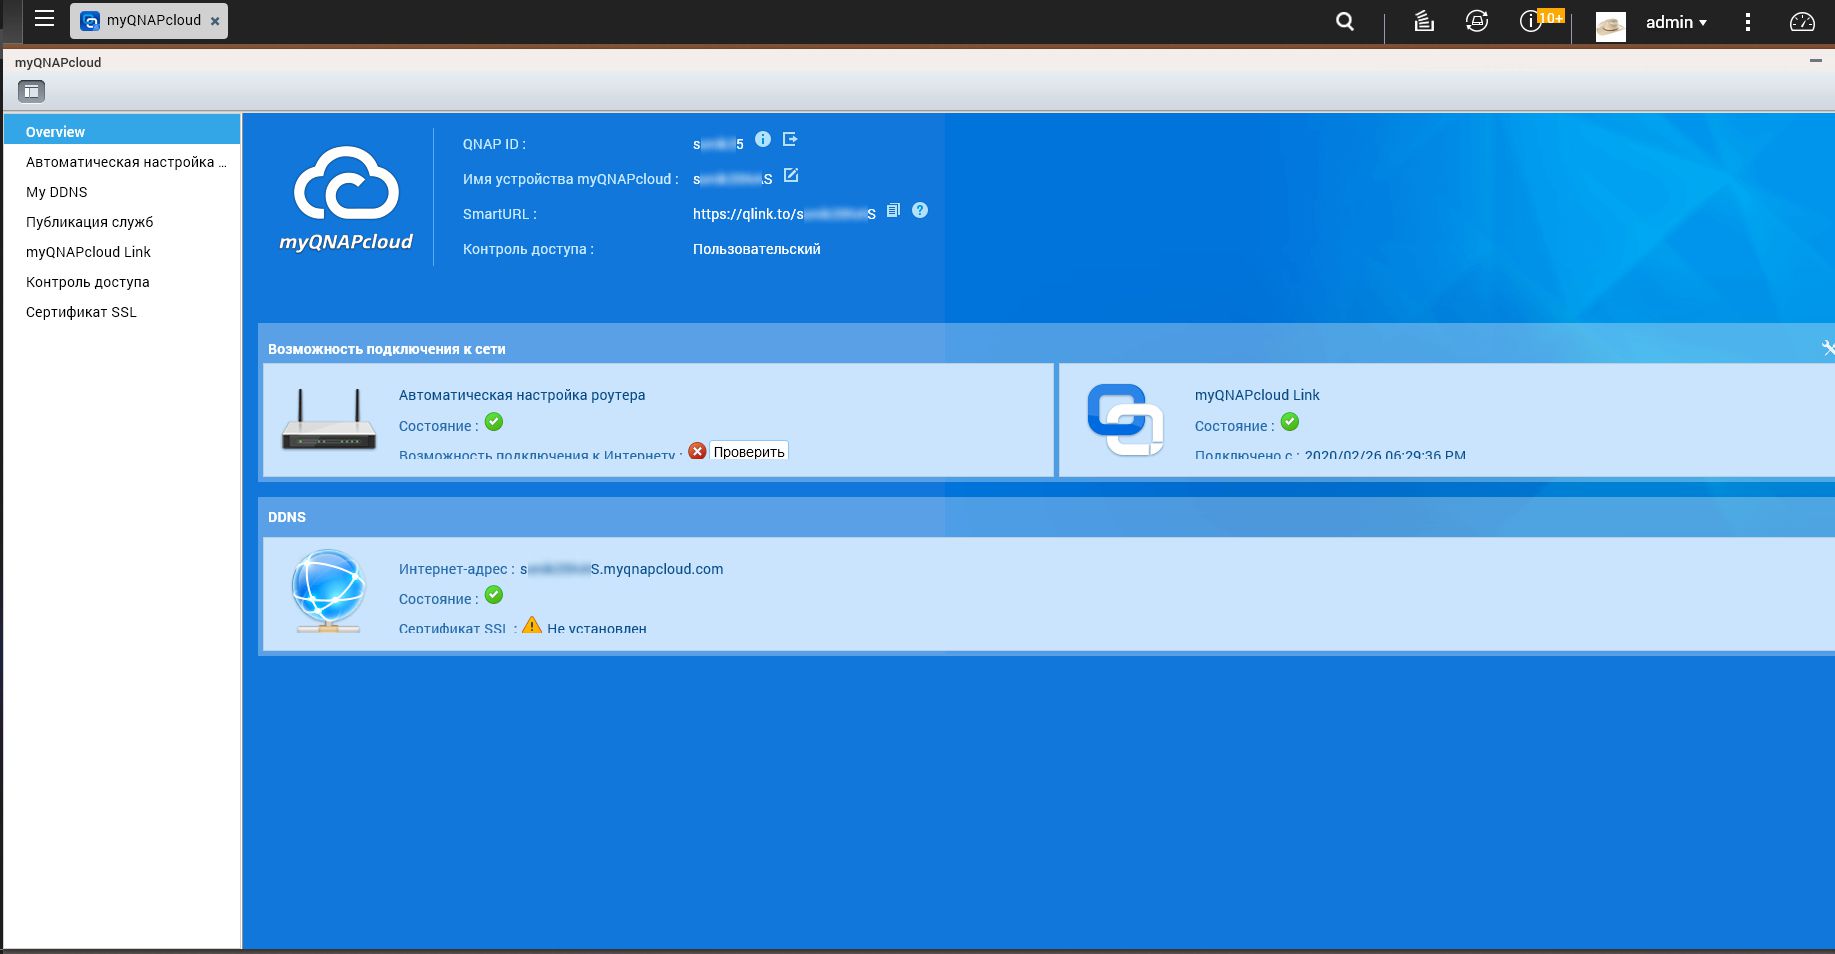Click the red internet connectivity error icon
The image size is (1835, 954).
[697, 451]
